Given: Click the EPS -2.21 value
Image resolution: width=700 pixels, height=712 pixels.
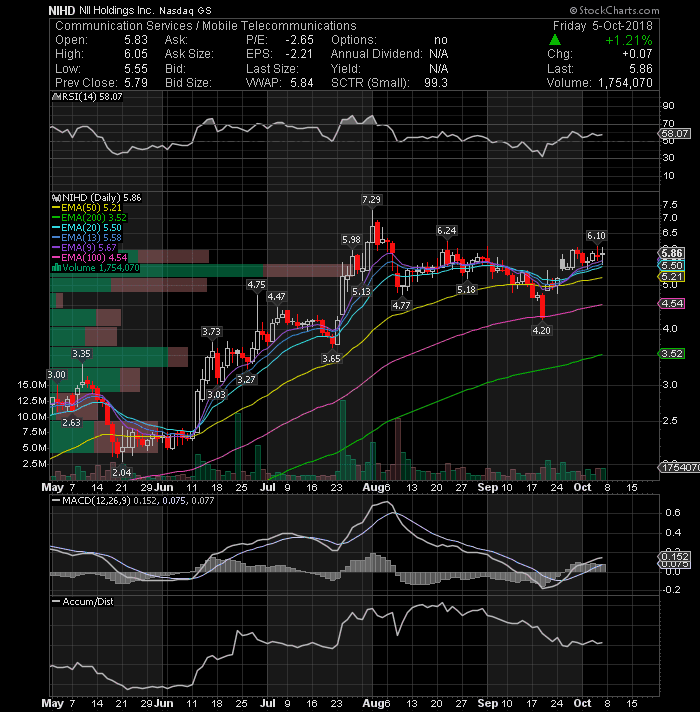Looking at the screenshot, I should 300,54.
